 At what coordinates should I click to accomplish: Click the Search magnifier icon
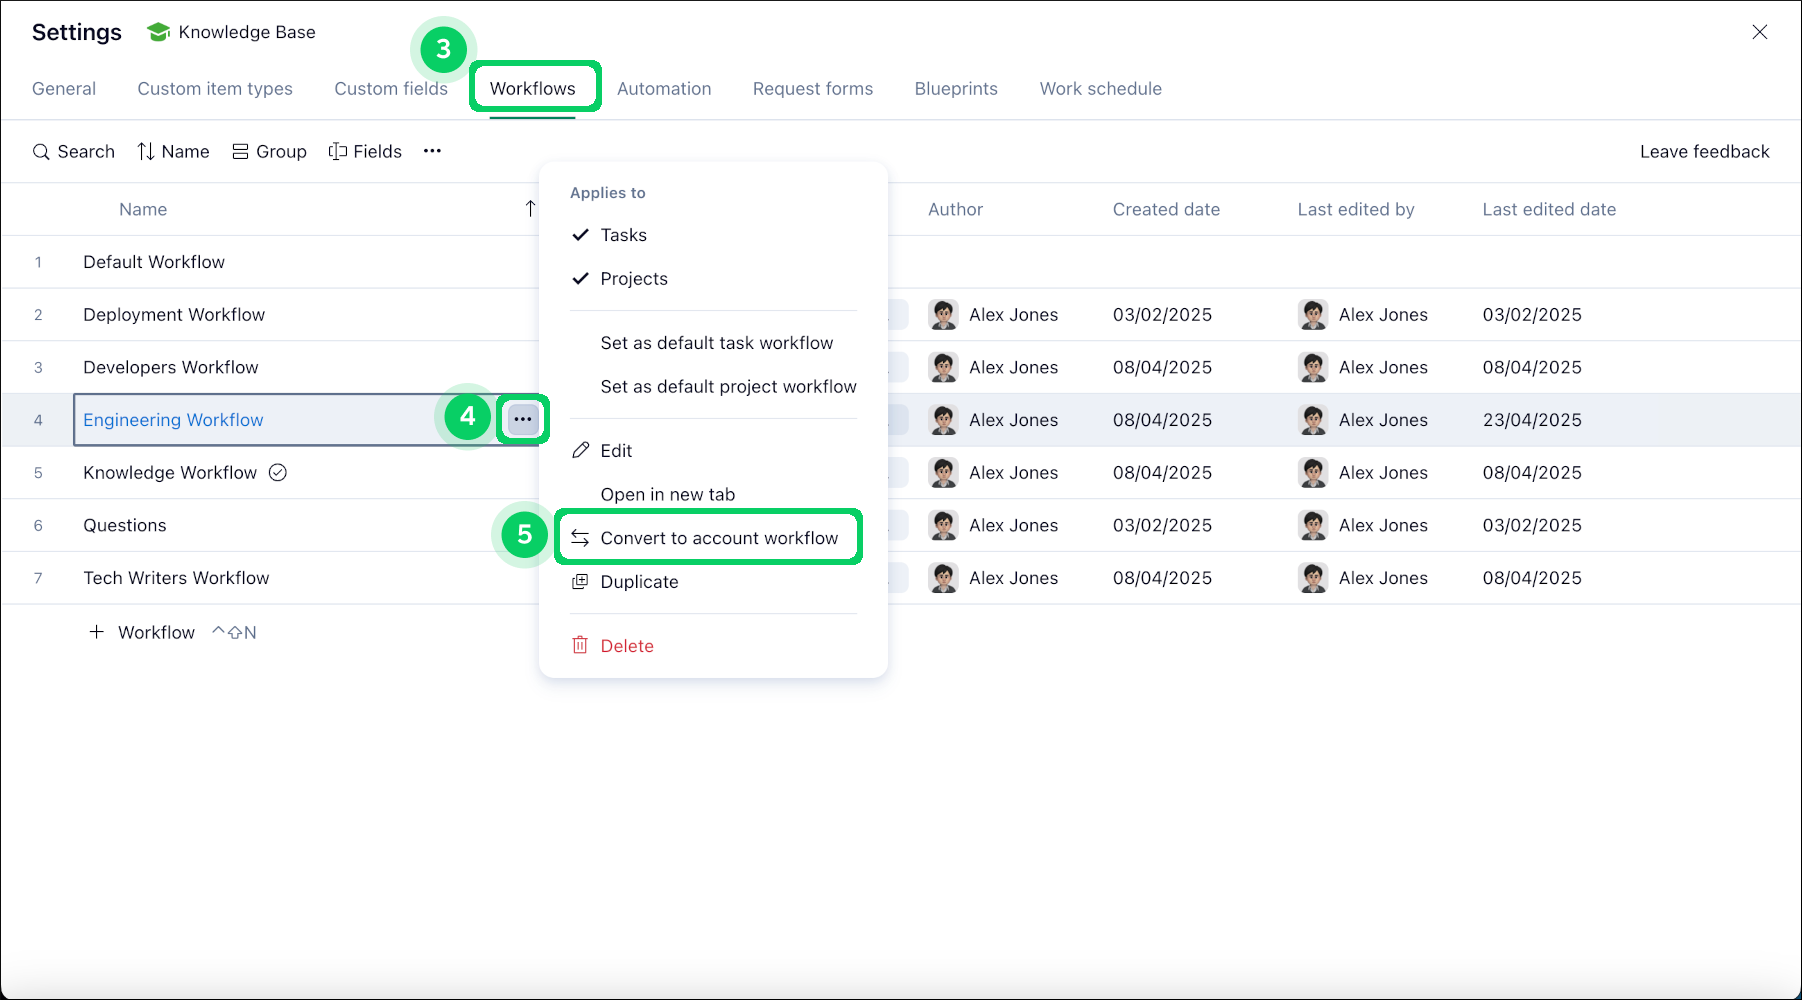(x=41, y=151)
